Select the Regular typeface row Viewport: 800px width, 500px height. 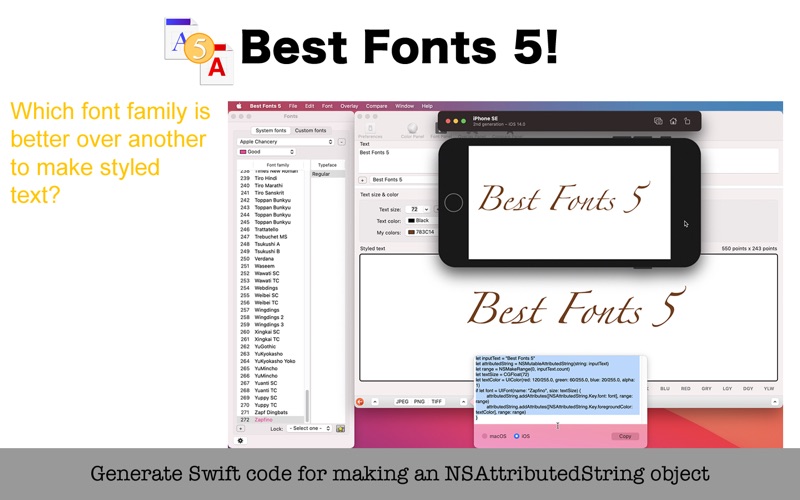[328, 174]
